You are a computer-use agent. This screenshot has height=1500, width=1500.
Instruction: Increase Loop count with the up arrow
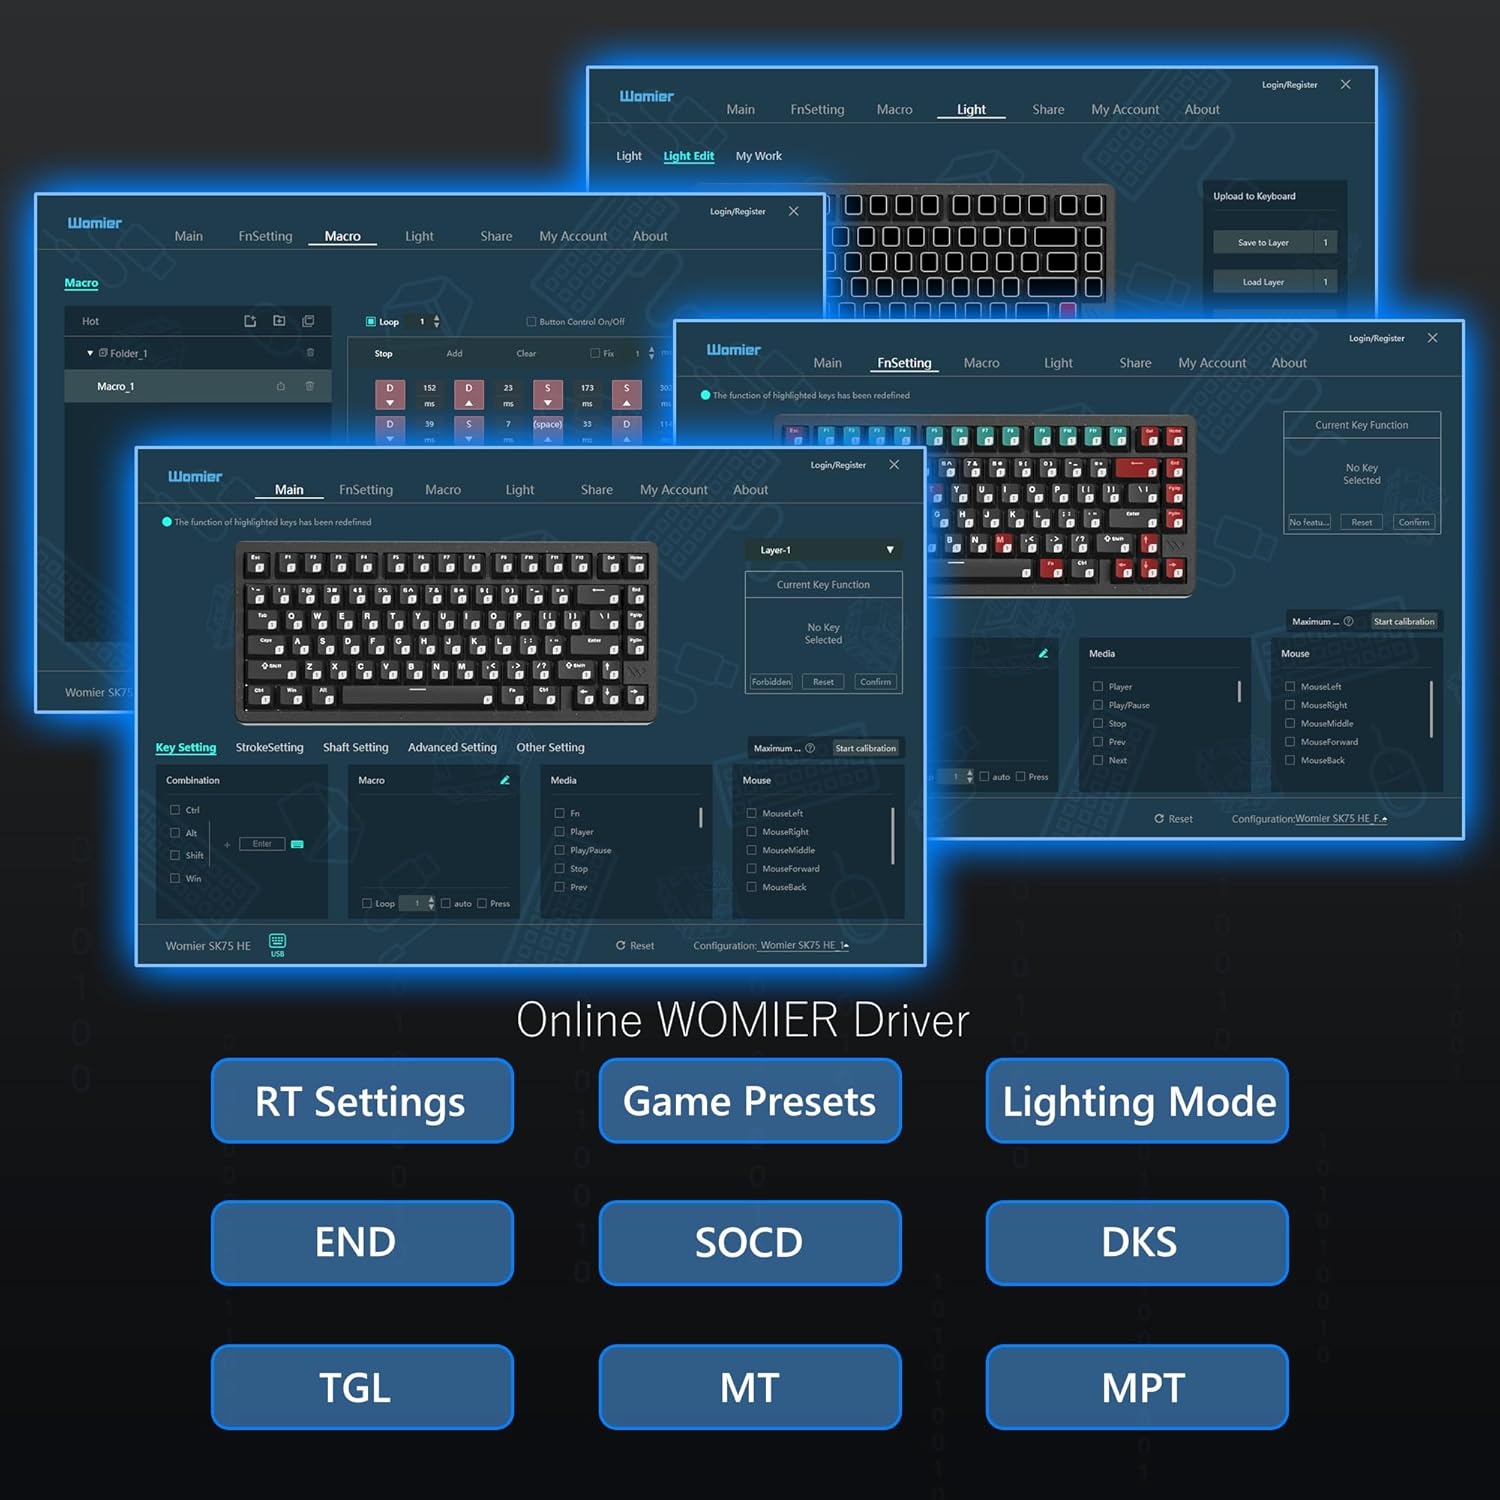pos(436,317)
